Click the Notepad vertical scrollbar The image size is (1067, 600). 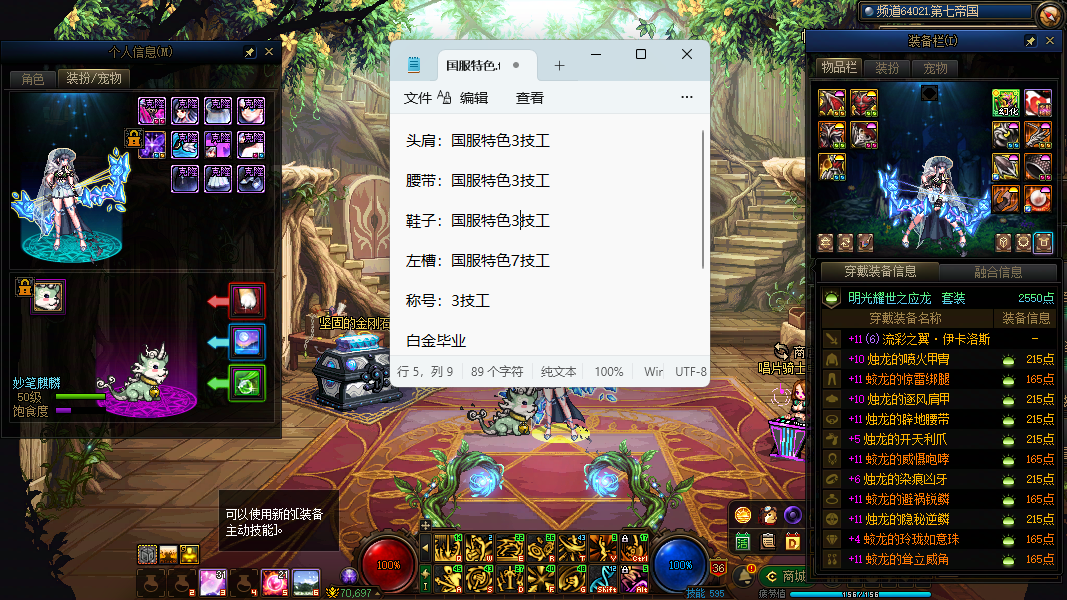(704, 200)
